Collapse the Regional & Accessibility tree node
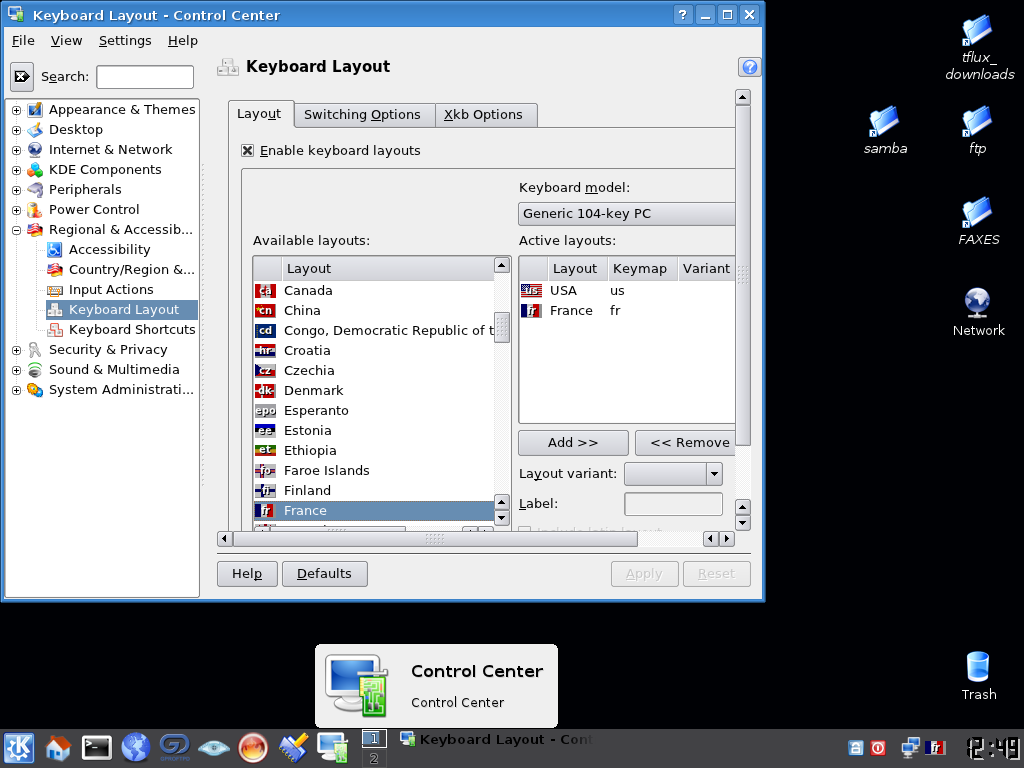The width and height of the screenshot is (1024, 768). point(17,230)
